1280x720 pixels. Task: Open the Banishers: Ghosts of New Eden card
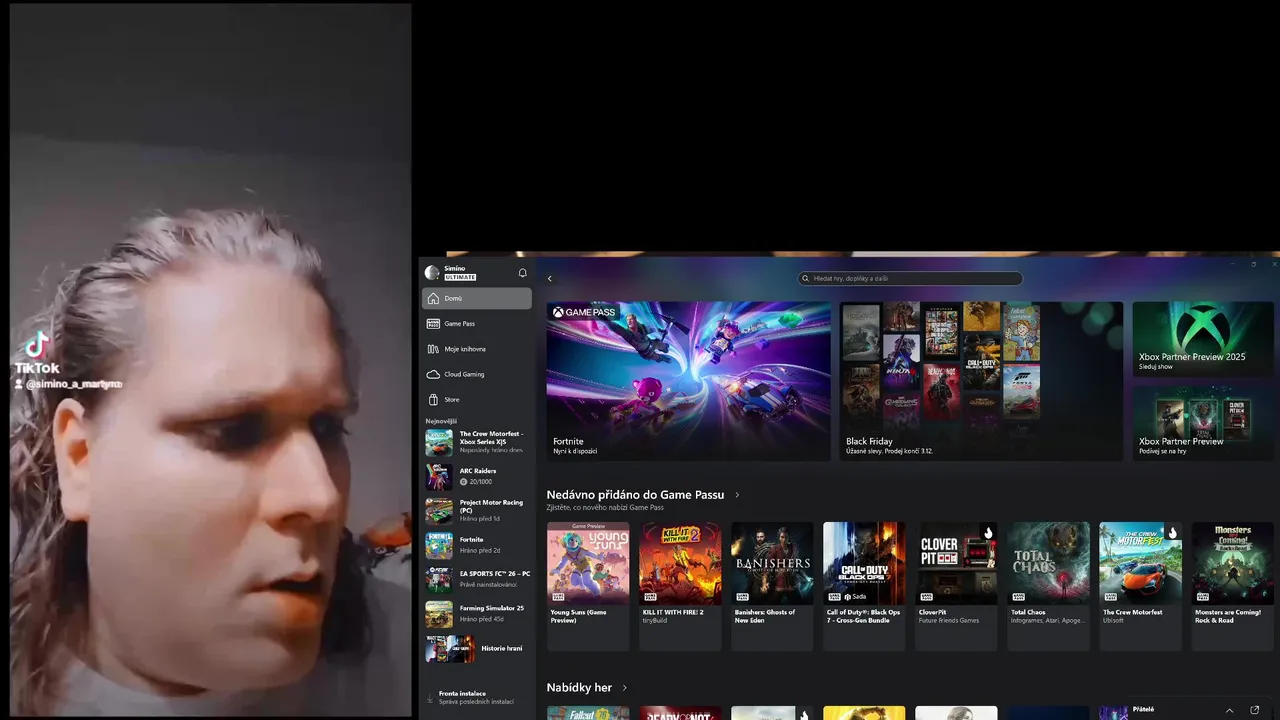tap(772, 586)
